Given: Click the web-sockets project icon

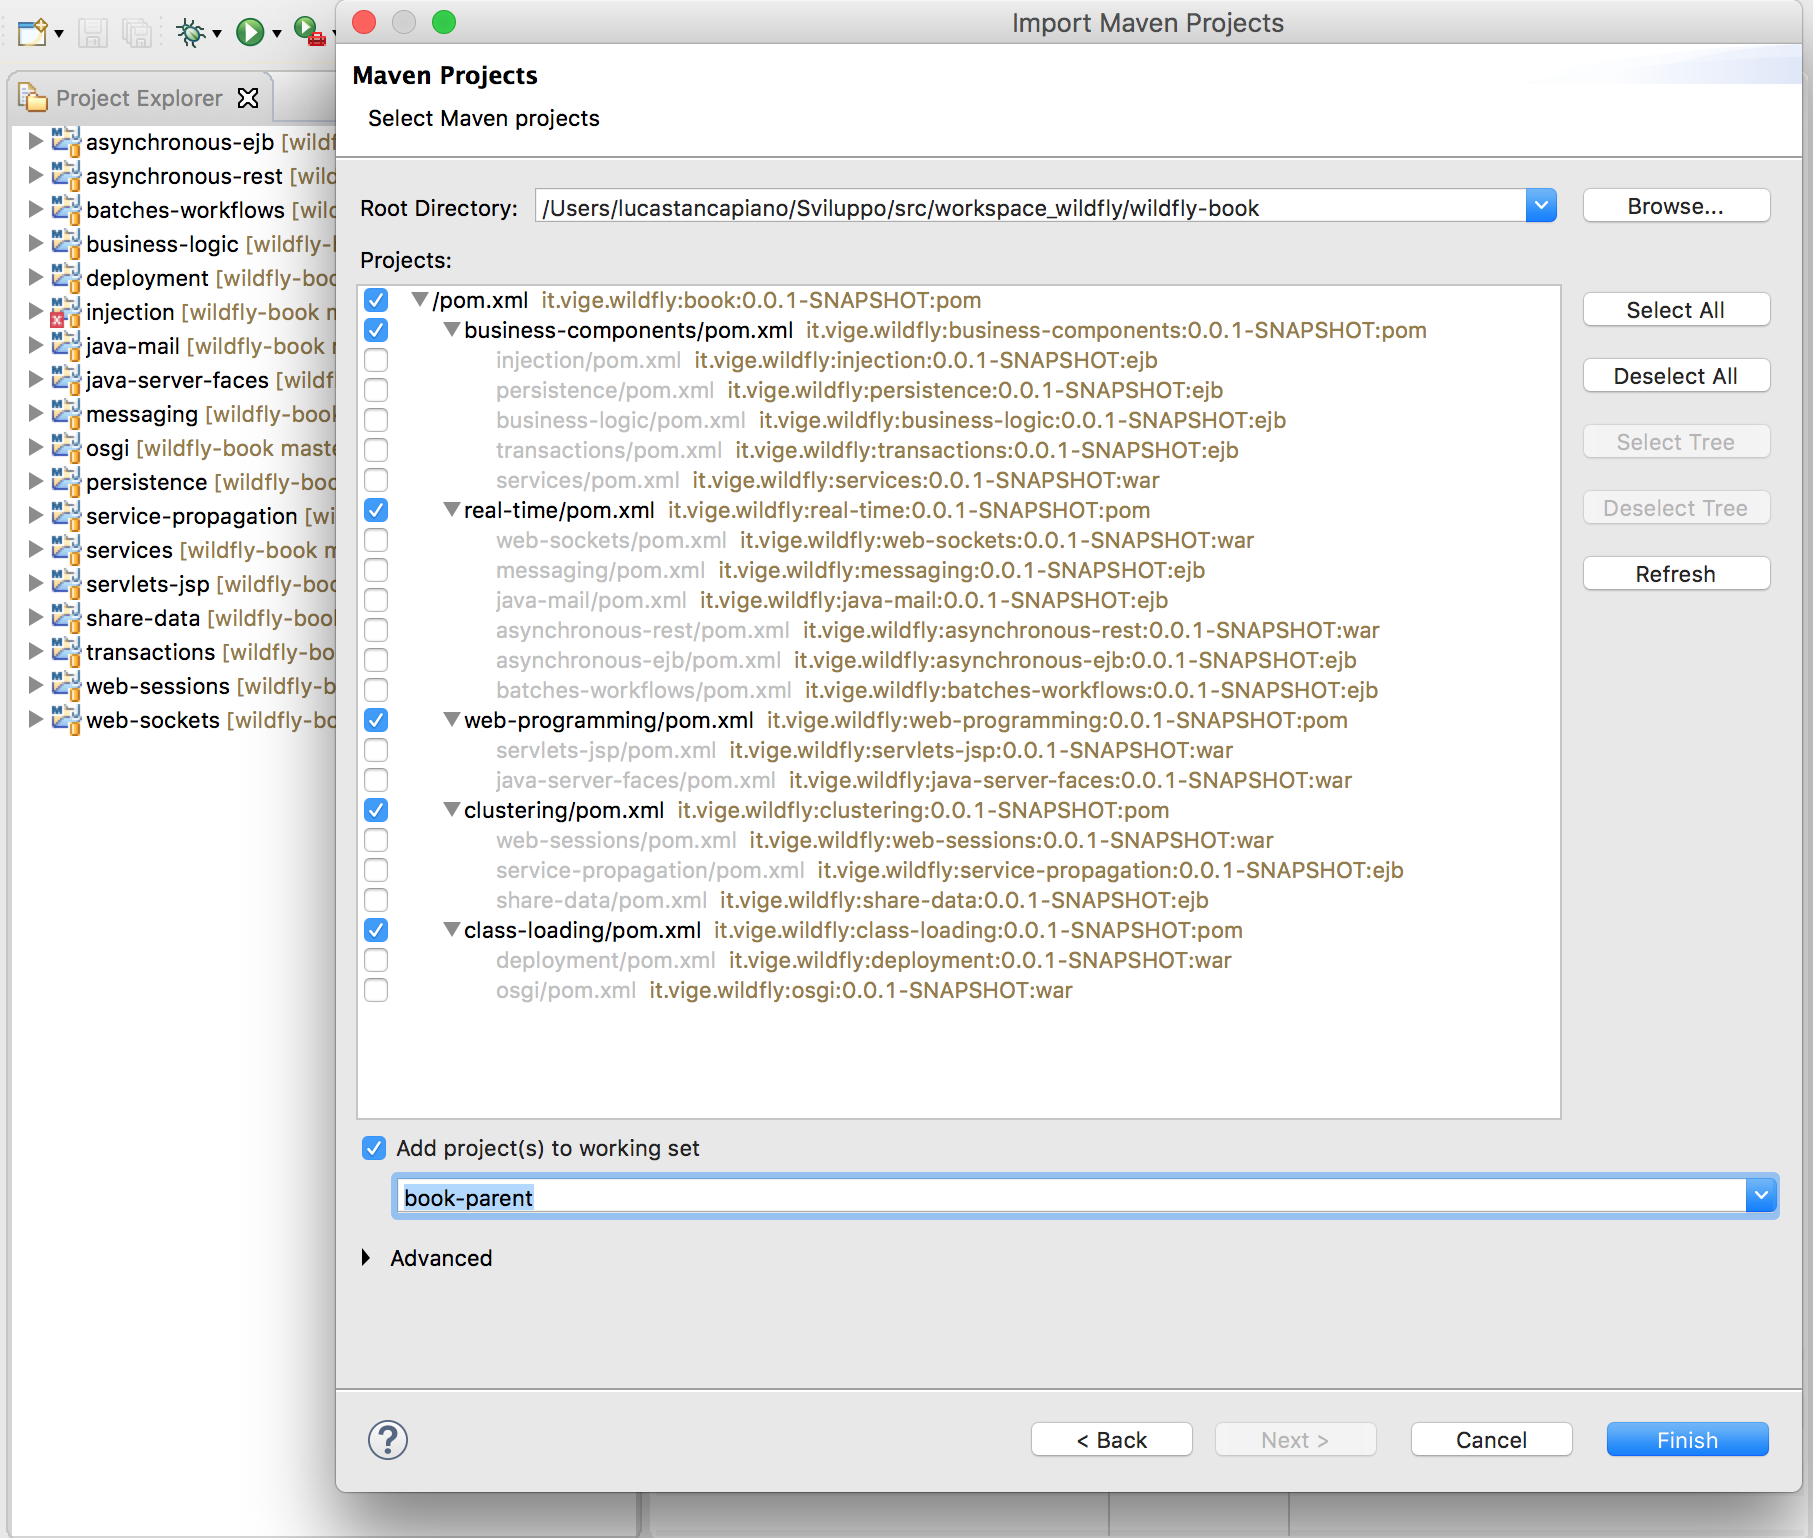Looking at the screenshot, I should pos(65,719).
